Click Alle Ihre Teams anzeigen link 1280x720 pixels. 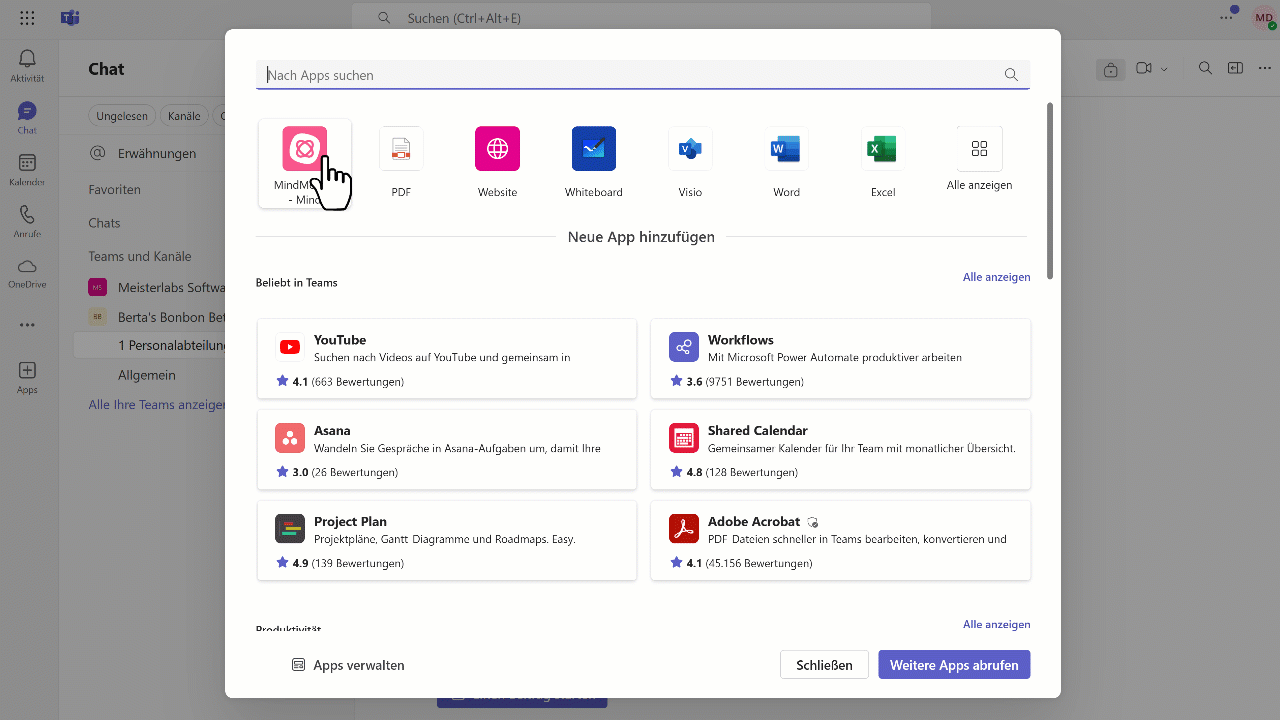[x=157, y=405]
